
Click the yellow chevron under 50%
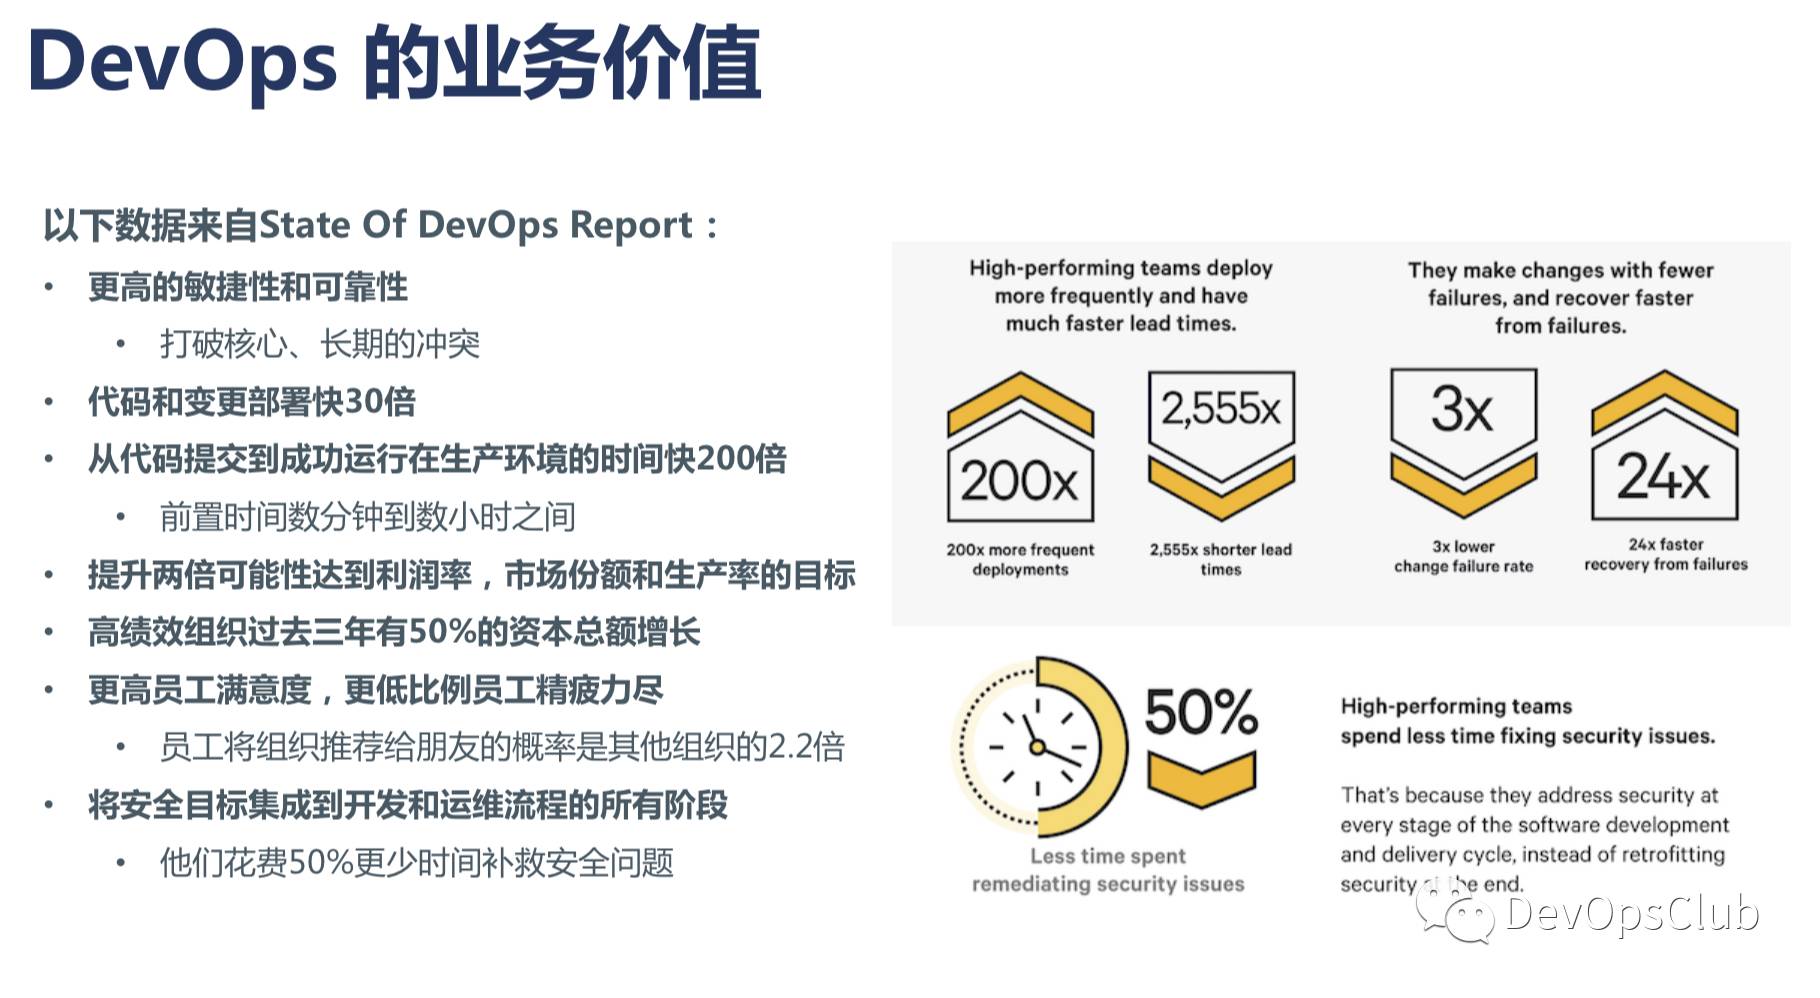pos(1201,780)
